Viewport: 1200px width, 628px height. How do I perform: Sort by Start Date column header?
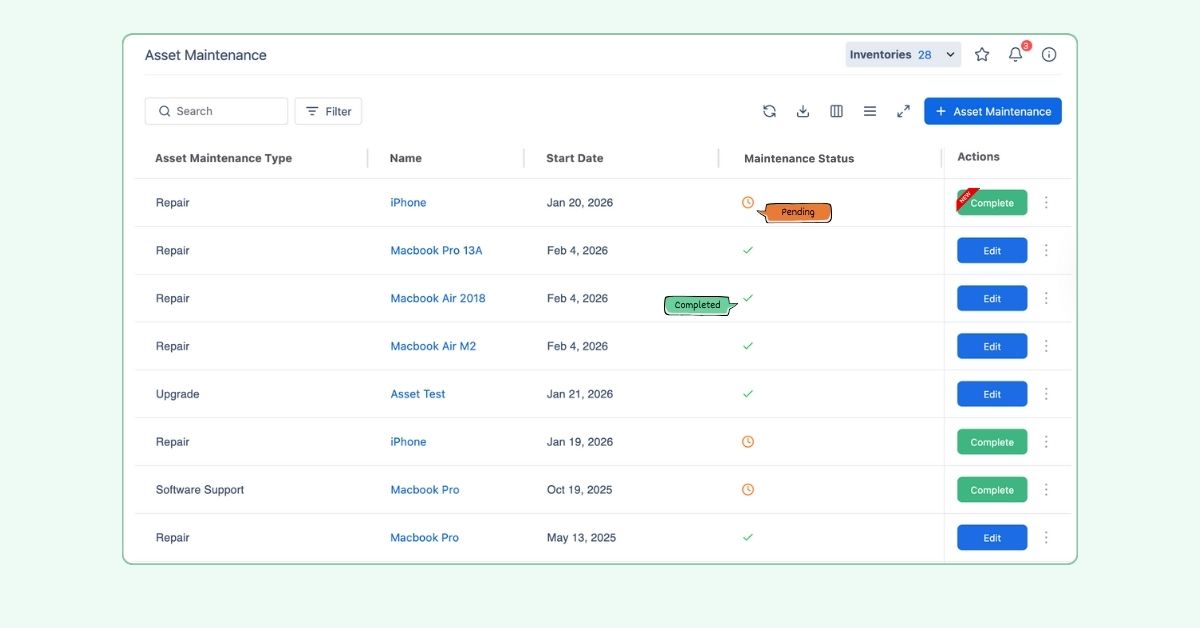[575, 158]
